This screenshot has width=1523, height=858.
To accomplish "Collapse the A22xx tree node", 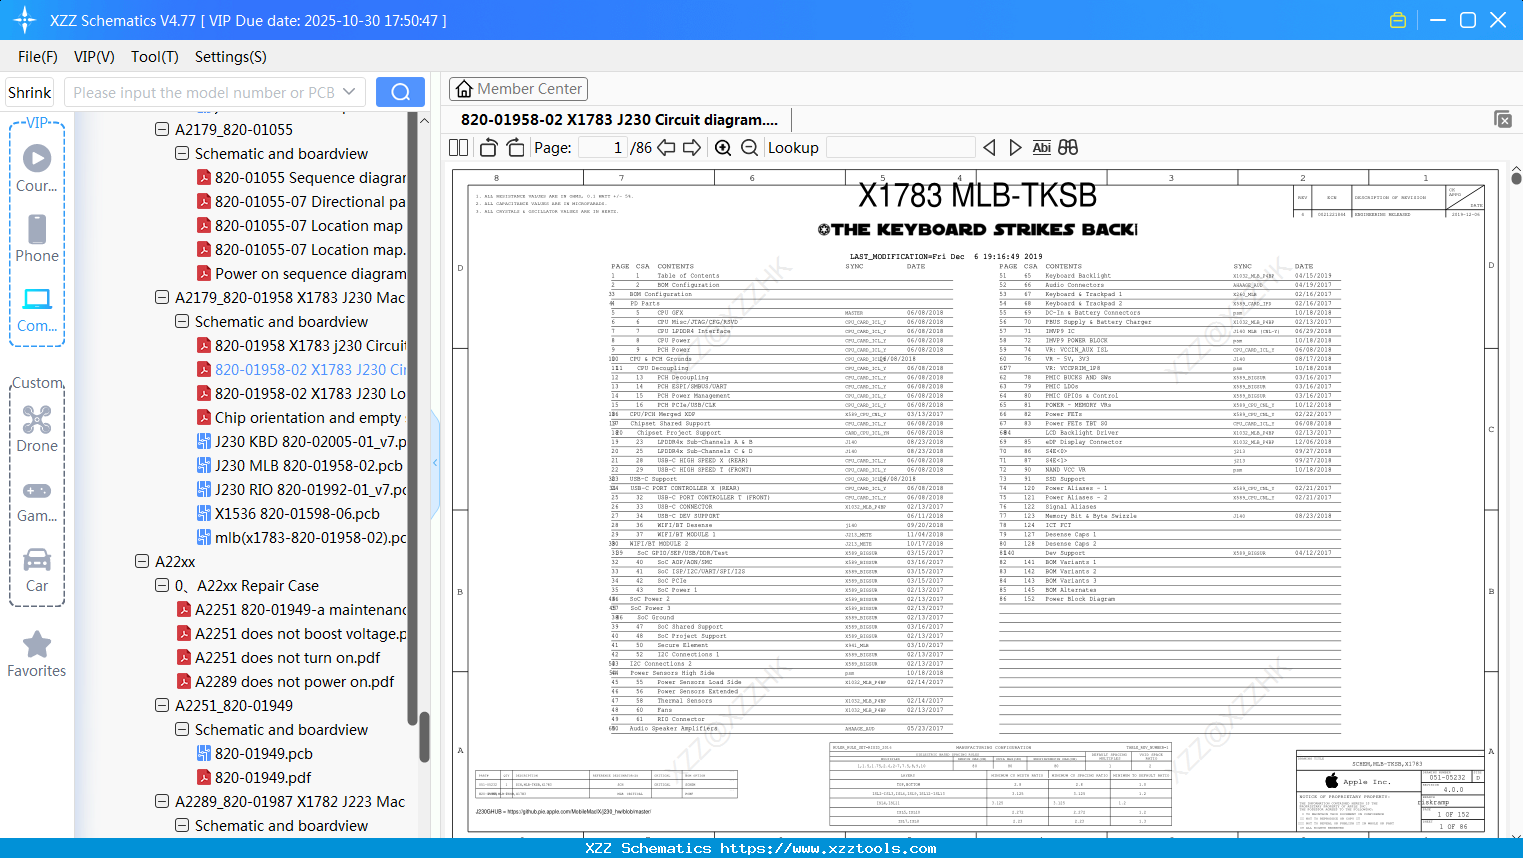I will [x=142, y=561].
